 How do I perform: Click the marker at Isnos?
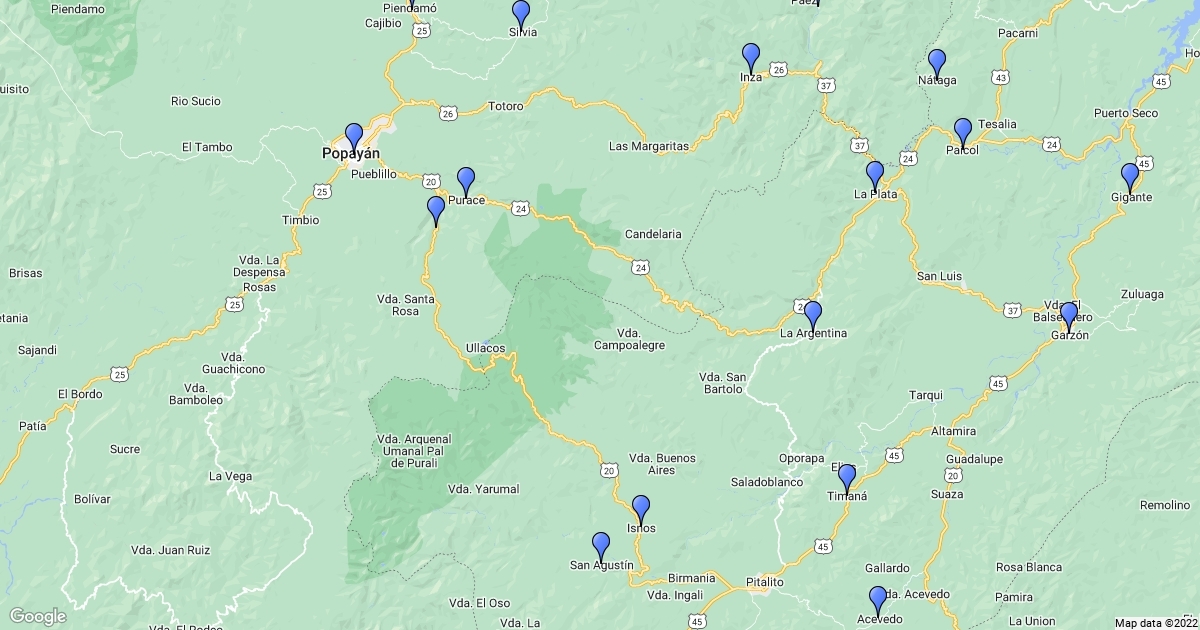[x=641, y=510]
